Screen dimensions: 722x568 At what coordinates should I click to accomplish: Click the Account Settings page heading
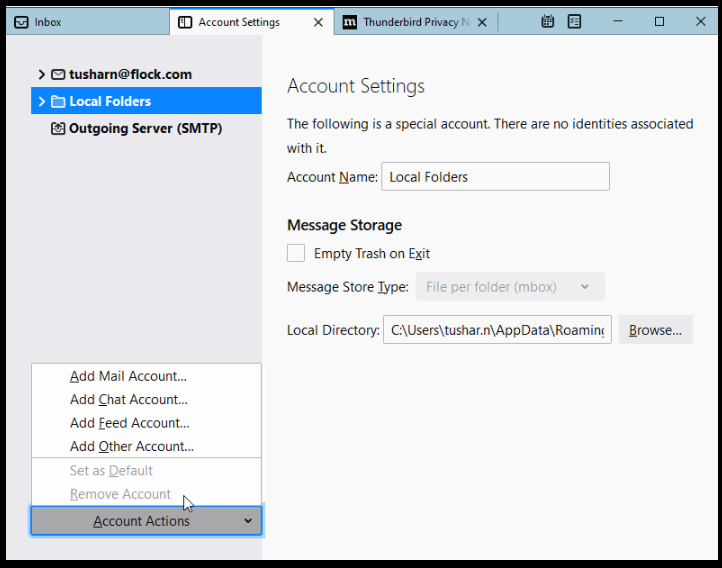pos(356,86)
